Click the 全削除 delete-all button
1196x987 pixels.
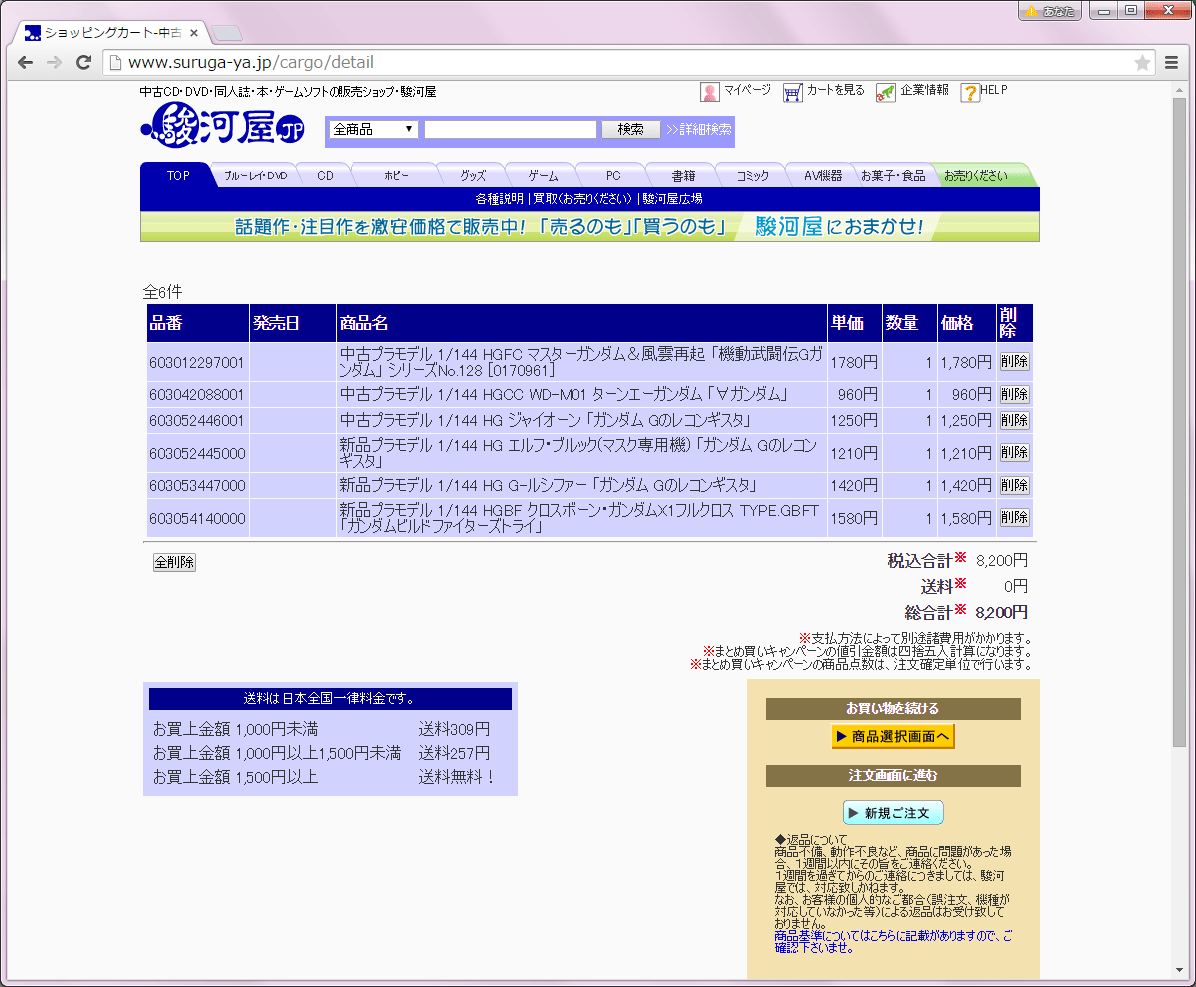pos(174,562)
